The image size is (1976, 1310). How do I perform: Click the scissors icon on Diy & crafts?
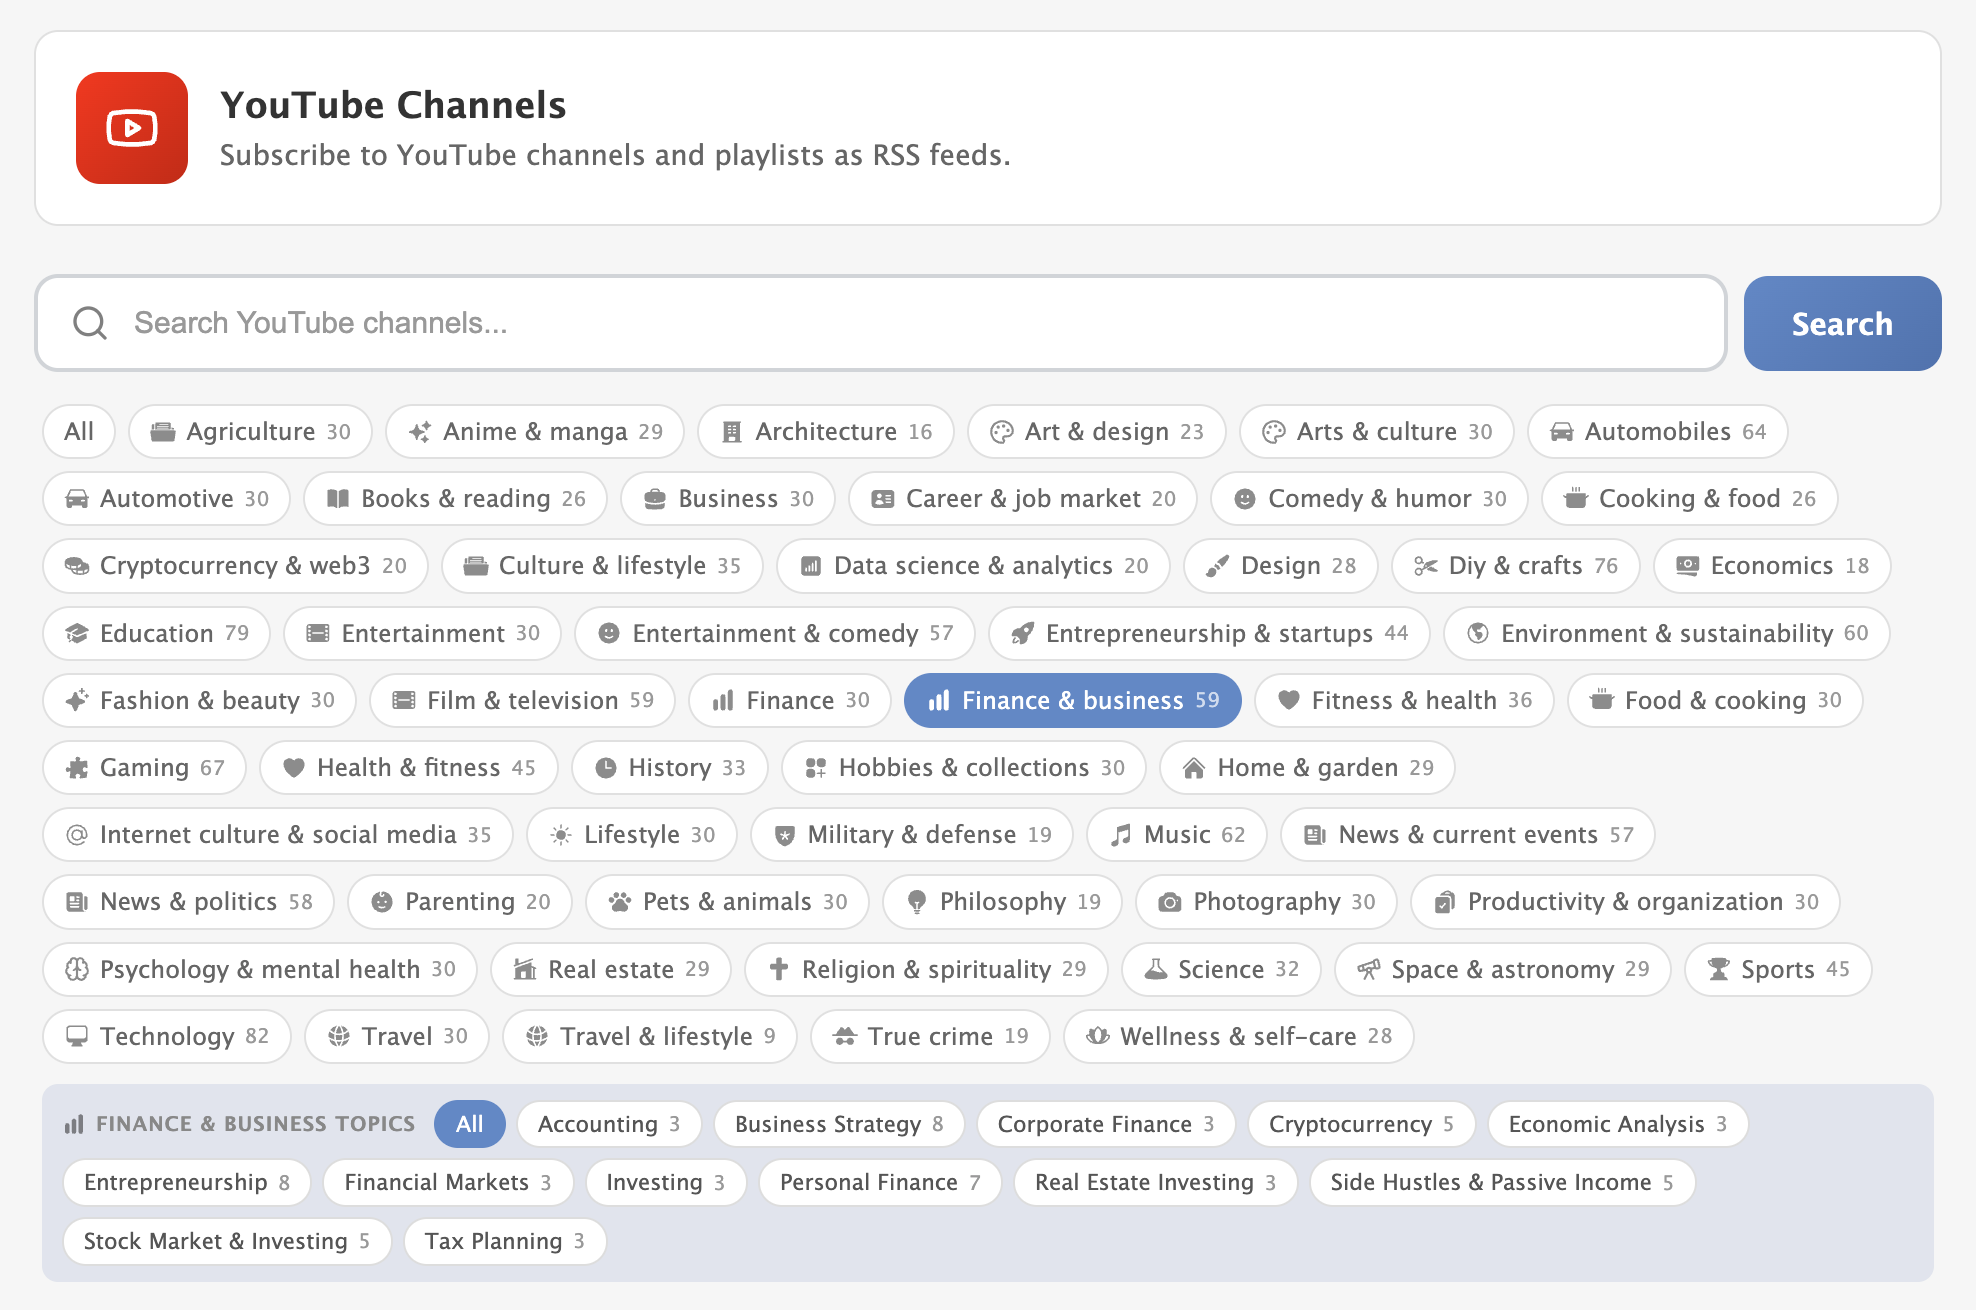click(x=1425, y=566)
